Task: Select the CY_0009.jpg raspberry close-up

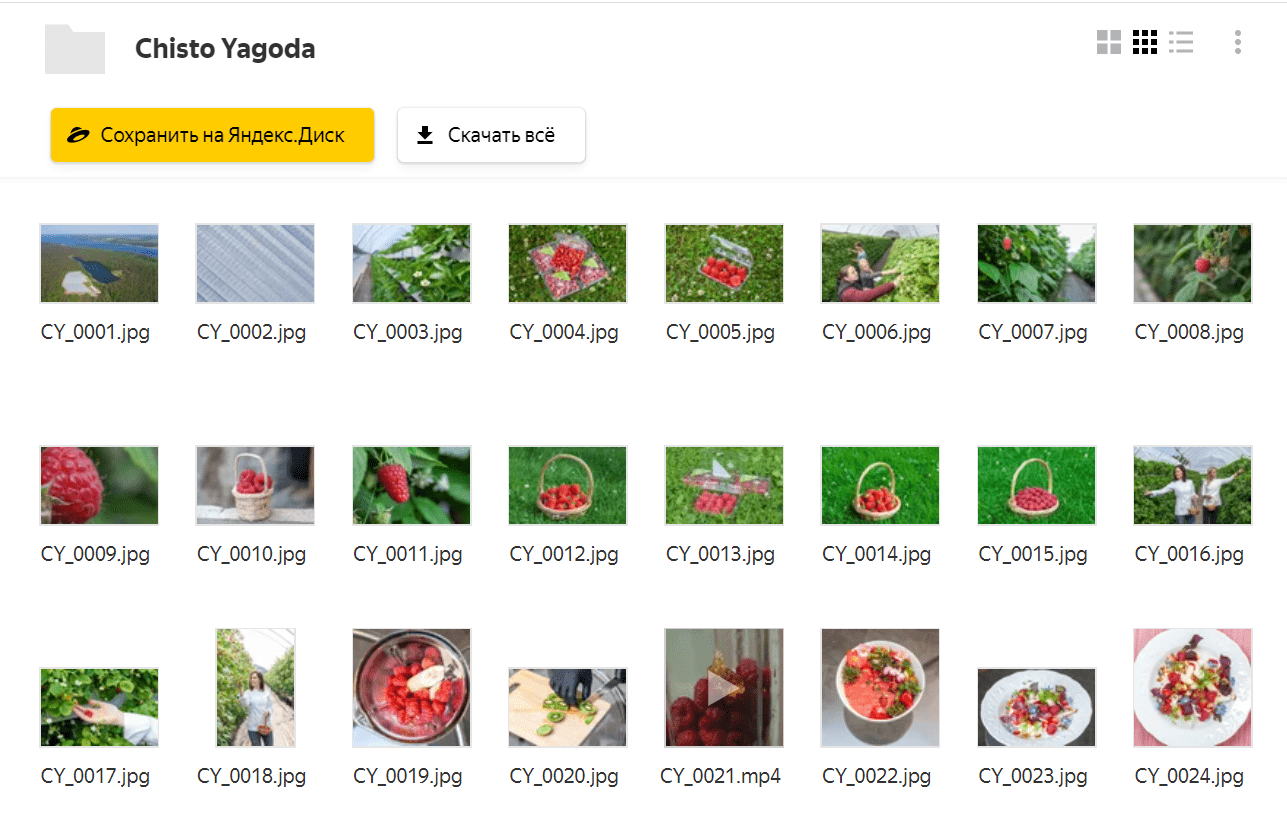Action: tap(99, 485)
